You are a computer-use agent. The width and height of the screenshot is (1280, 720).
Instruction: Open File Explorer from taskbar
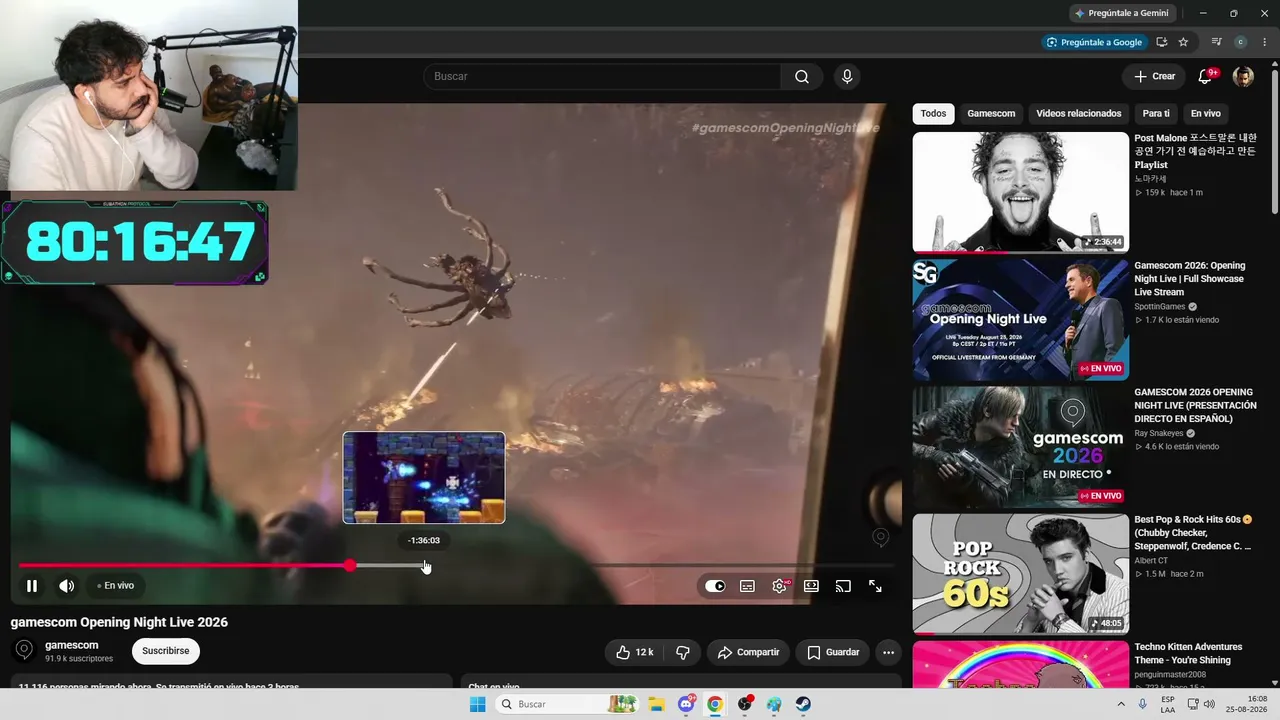(x=657, y=704)
